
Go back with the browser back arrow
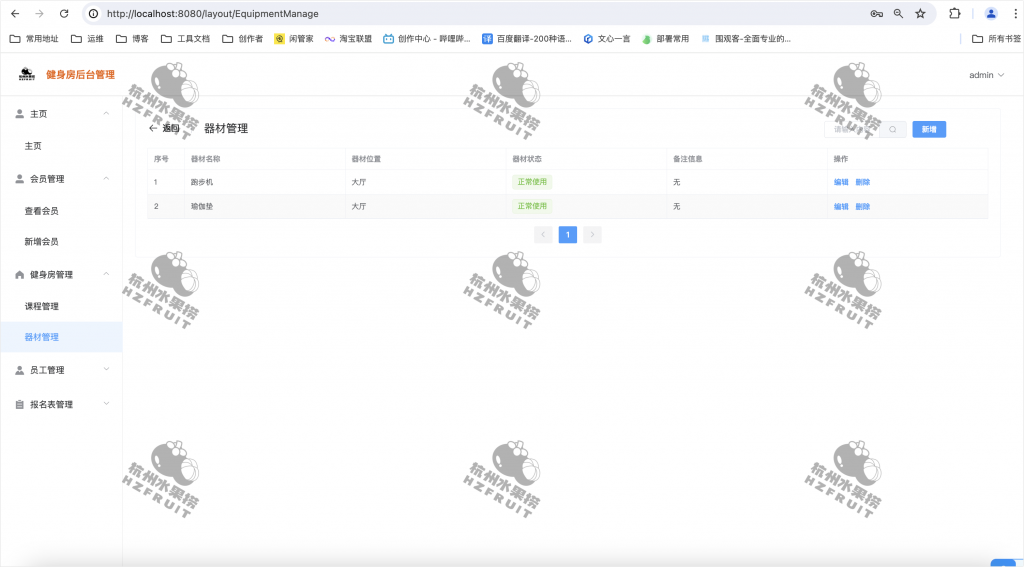click(x=16, y=14)
